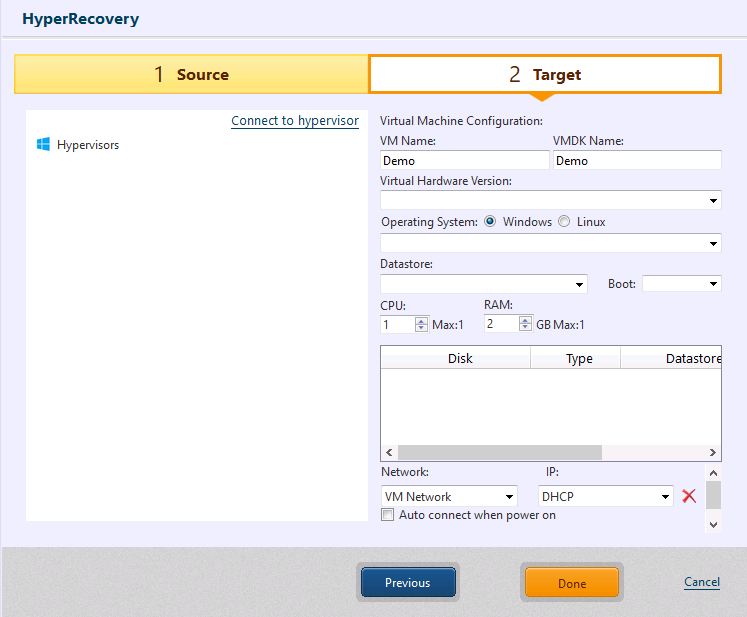Switch to the Source step tab
The image size is (747, 617).
[191, 75]
